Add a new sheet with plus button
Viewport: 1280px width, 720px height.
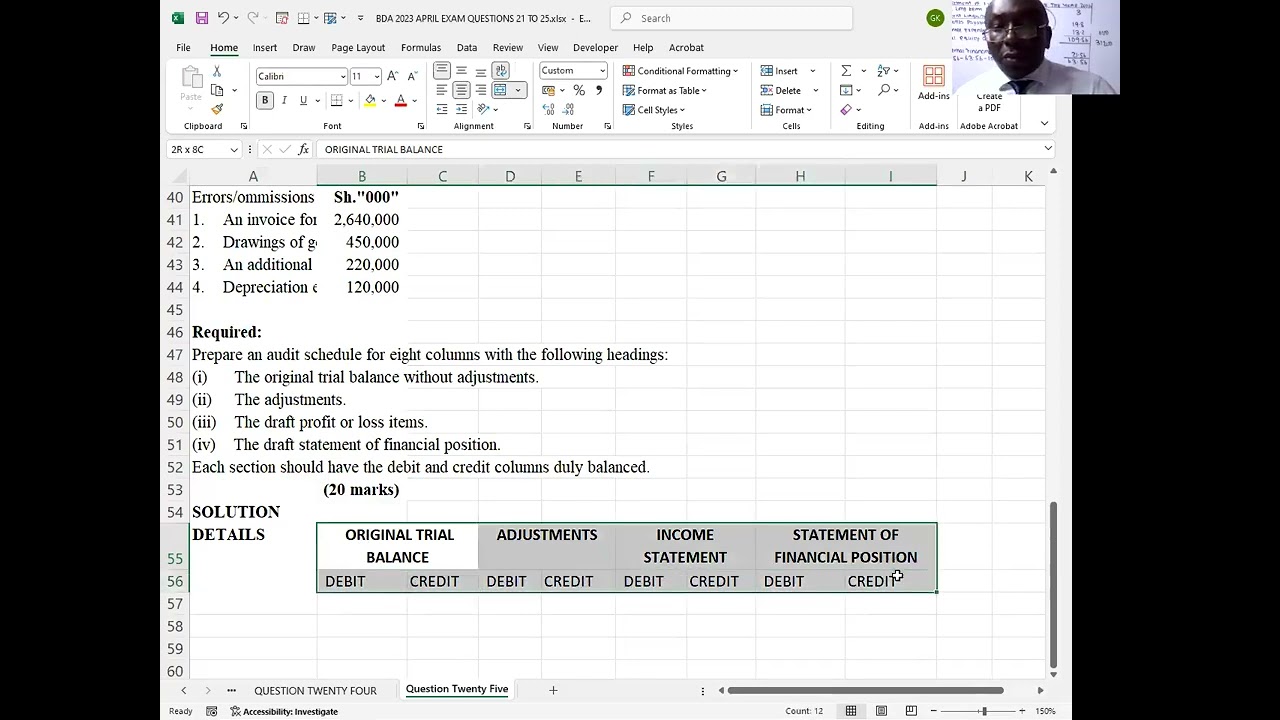coord(553,690)
